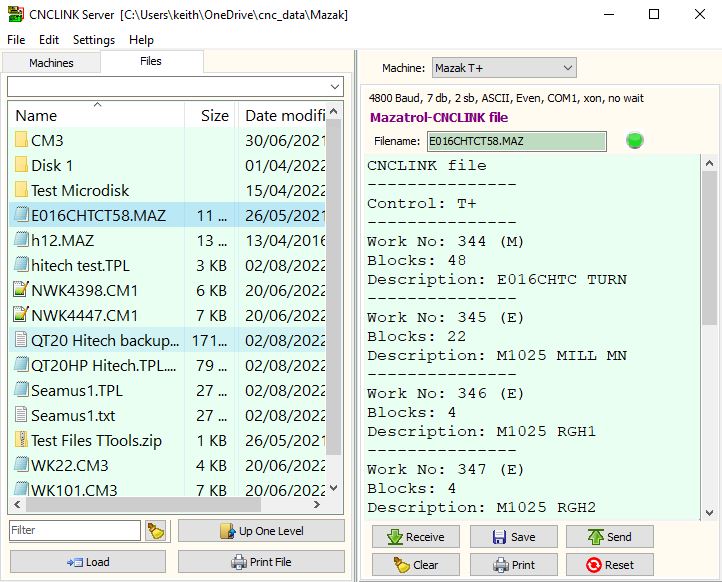Click the Print File button
This screenshot has width=722, height=582.
pos(261,561)
